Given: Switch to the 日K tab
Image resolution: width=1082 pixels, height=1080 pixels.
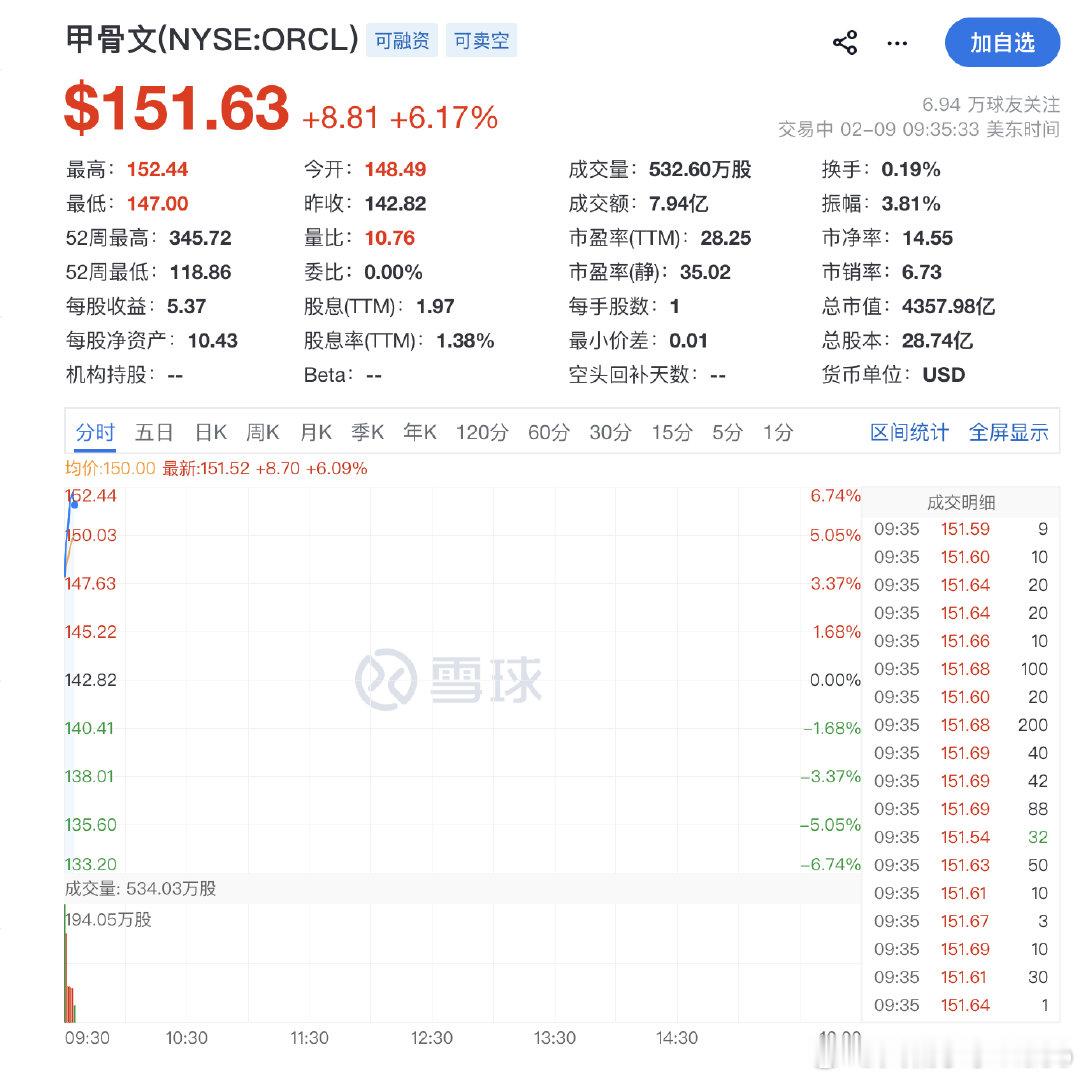Looking at the screenshot, I should (210, 433).
